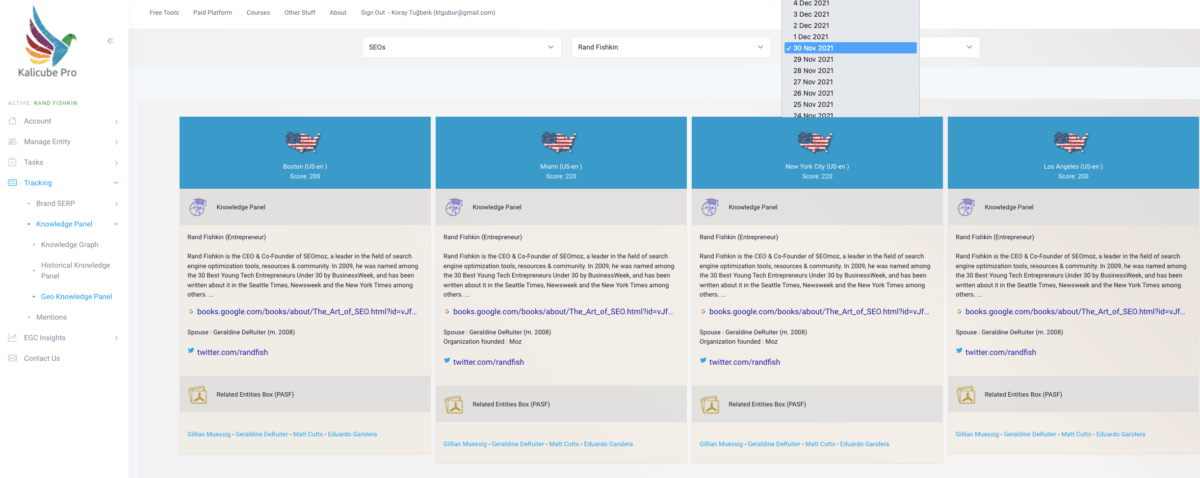Click the Twitter bird icon in Boston card
Screen dimensions: 1200x478
click(191, 351)
